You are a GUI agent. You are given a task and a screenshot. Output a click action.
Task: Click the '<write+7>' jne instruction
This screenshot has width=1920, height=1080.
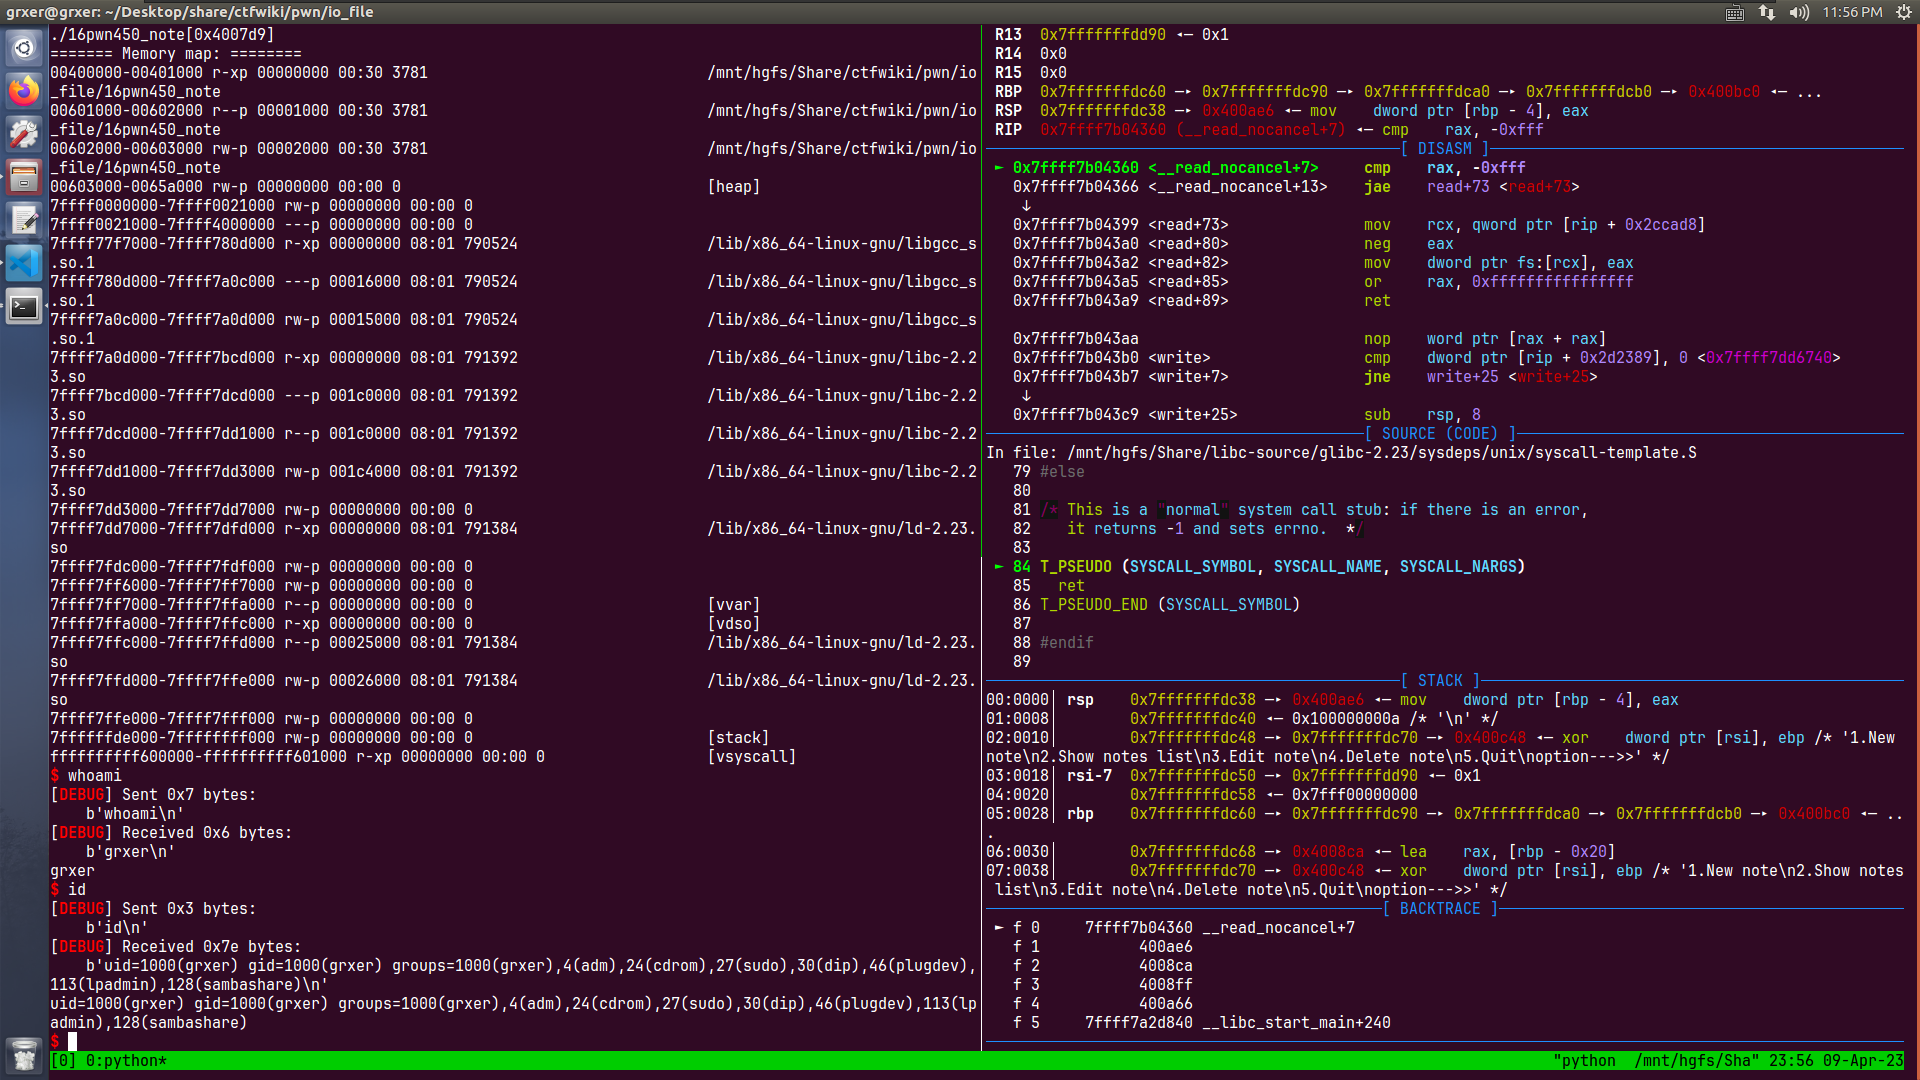coord(1305,377)
